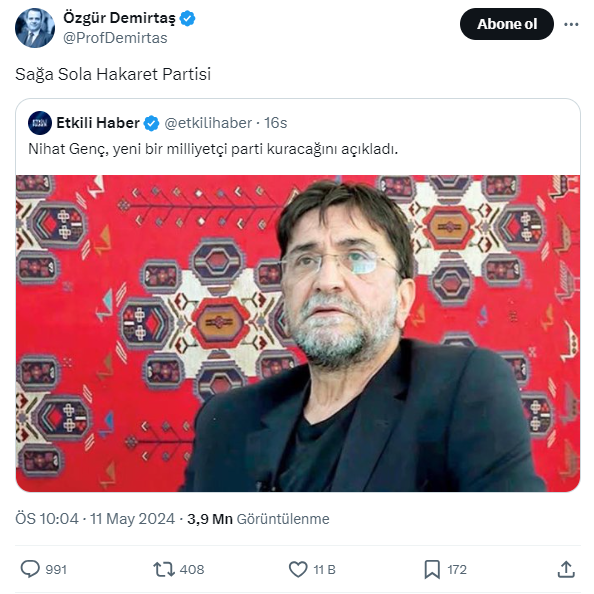Click the ÖS 10:04 · 11 May 2024 timestamp
Image resolution: width=594 pixels, height=594 pixels.
point(95,519)
